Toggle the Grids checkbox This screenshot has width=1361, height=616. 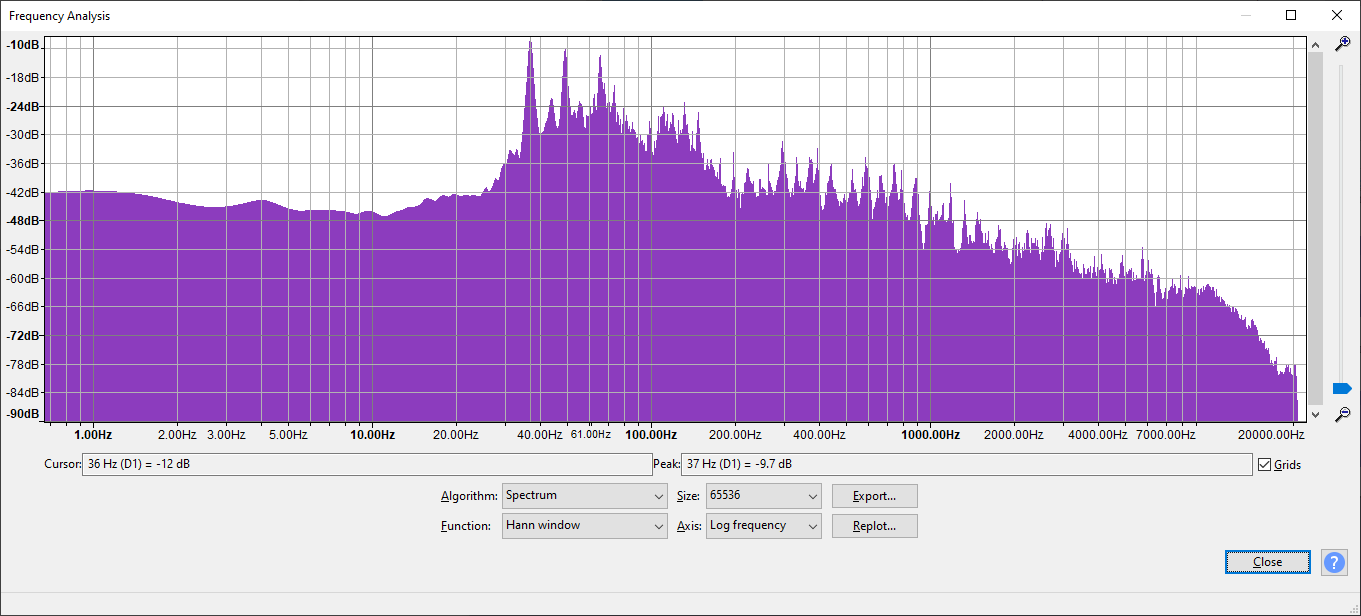[1265, 464]
